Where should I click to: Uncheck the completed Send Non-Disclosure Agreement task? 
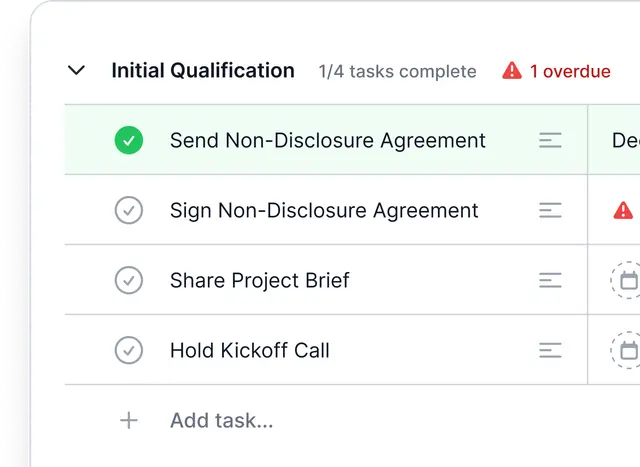[x=128, y=141]
